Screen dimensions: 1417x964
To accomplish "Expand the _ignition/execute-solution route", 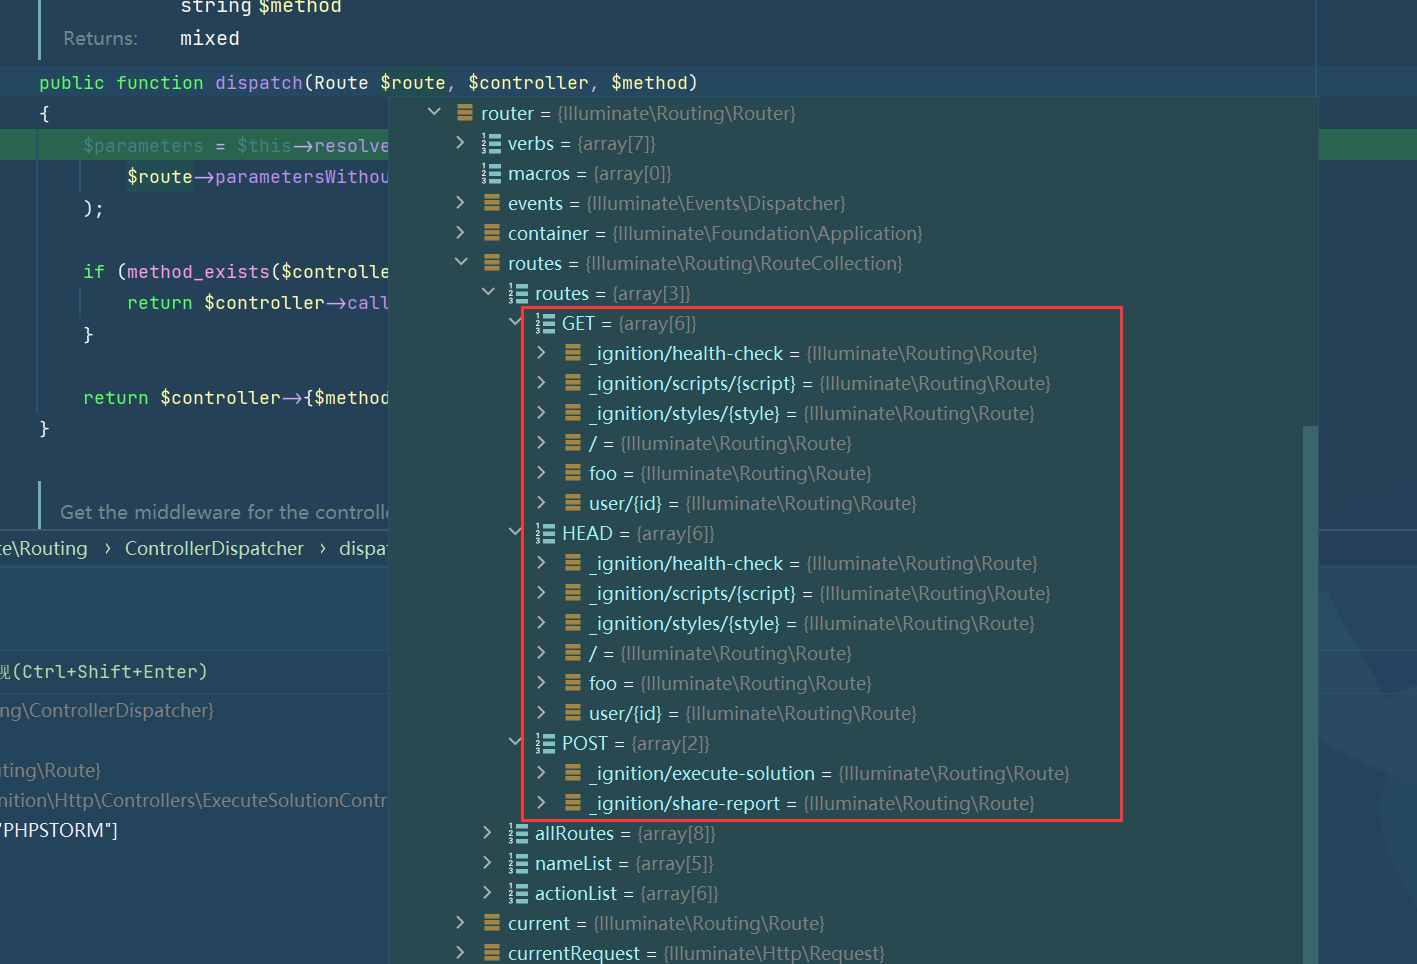I will click(x=541, y=773).
